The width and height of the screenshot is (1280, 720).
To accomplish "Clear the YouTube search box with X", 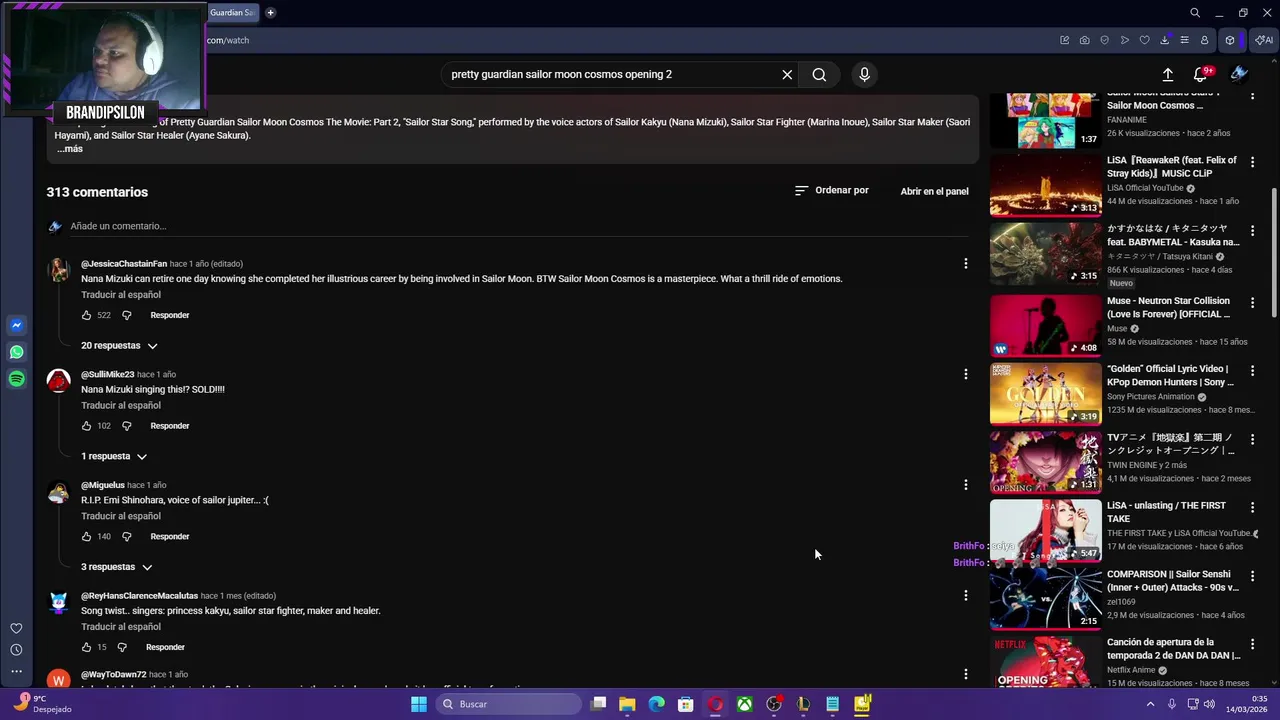I will 787,74.
